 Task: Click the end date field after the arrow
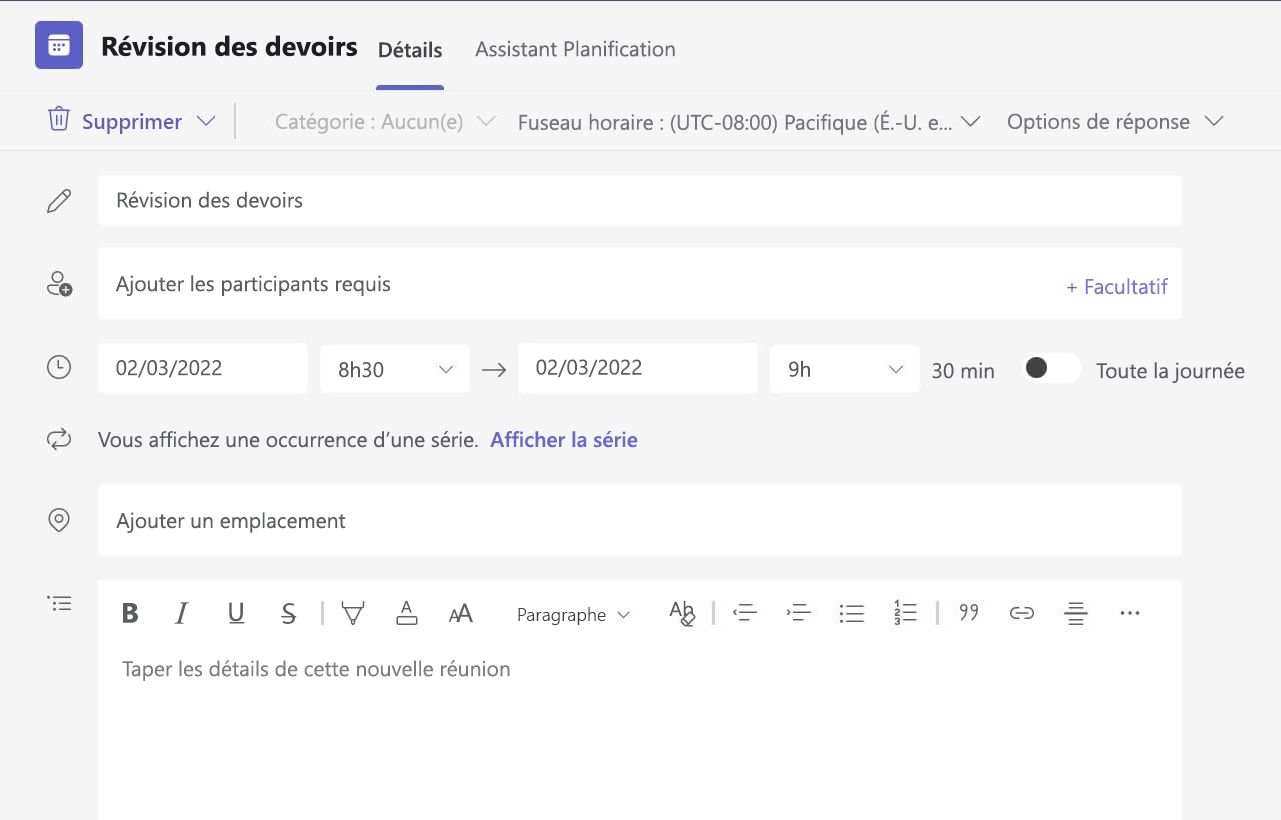pyautogui.click(x=638, y=368)
